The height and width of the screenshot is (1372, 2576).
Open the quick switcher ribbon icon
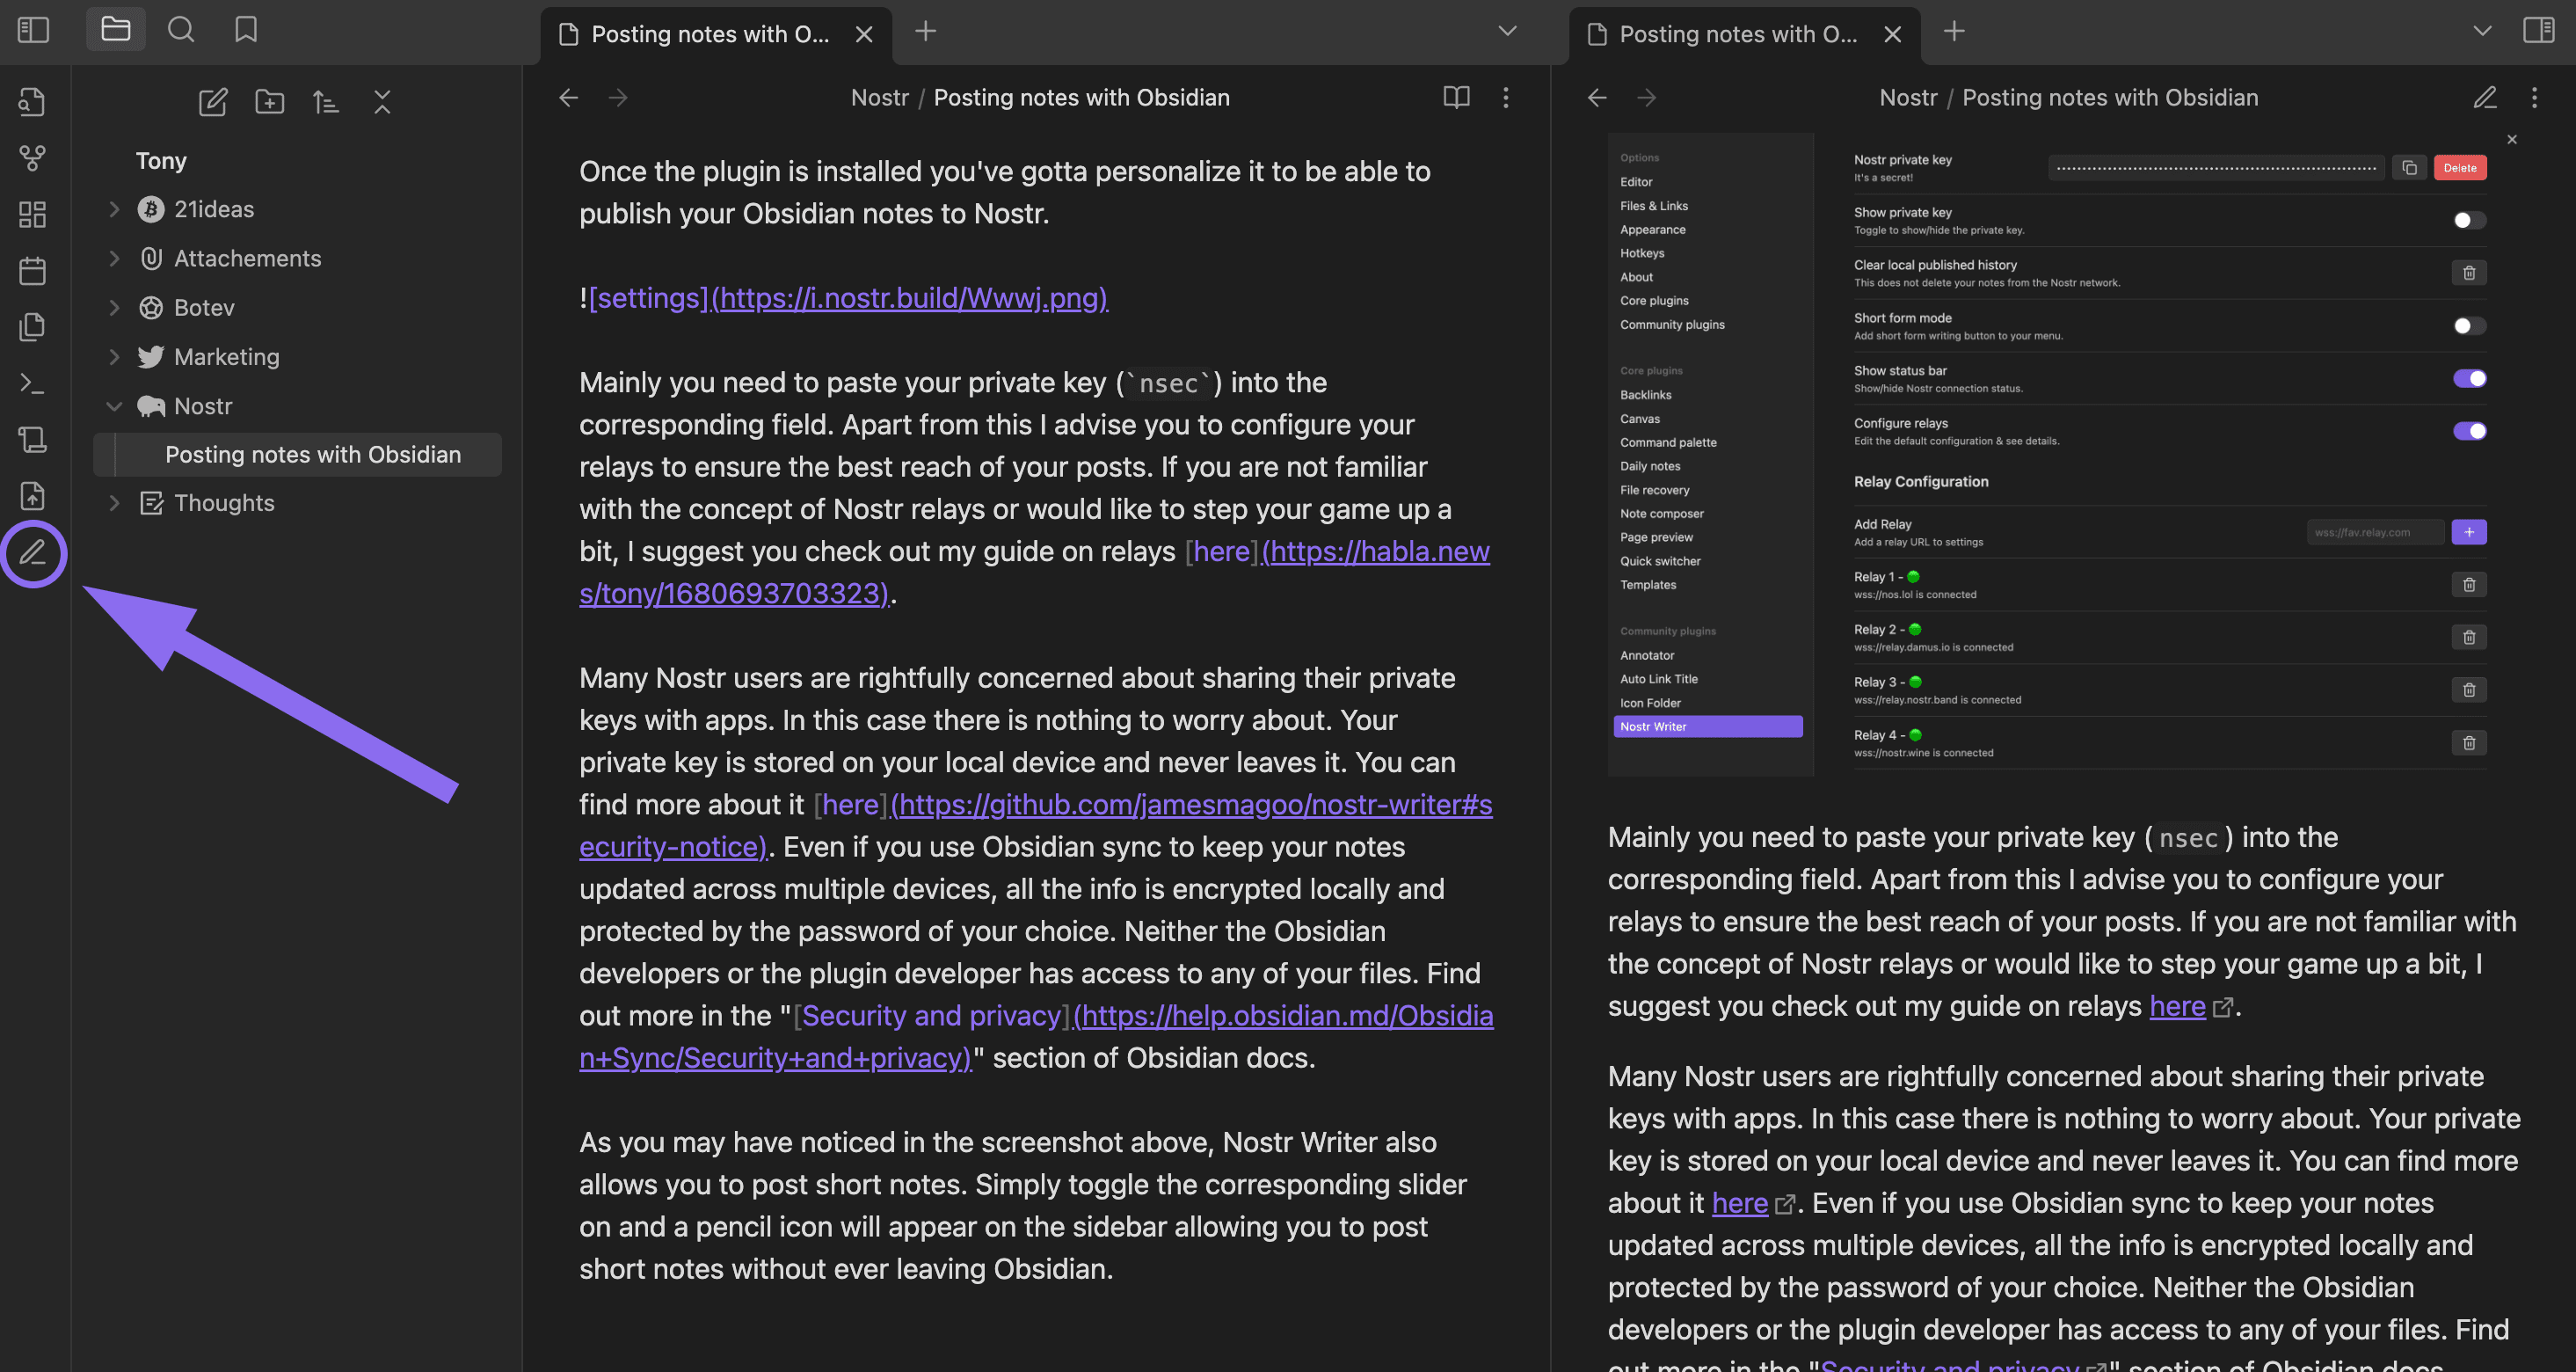pos(33,101)
